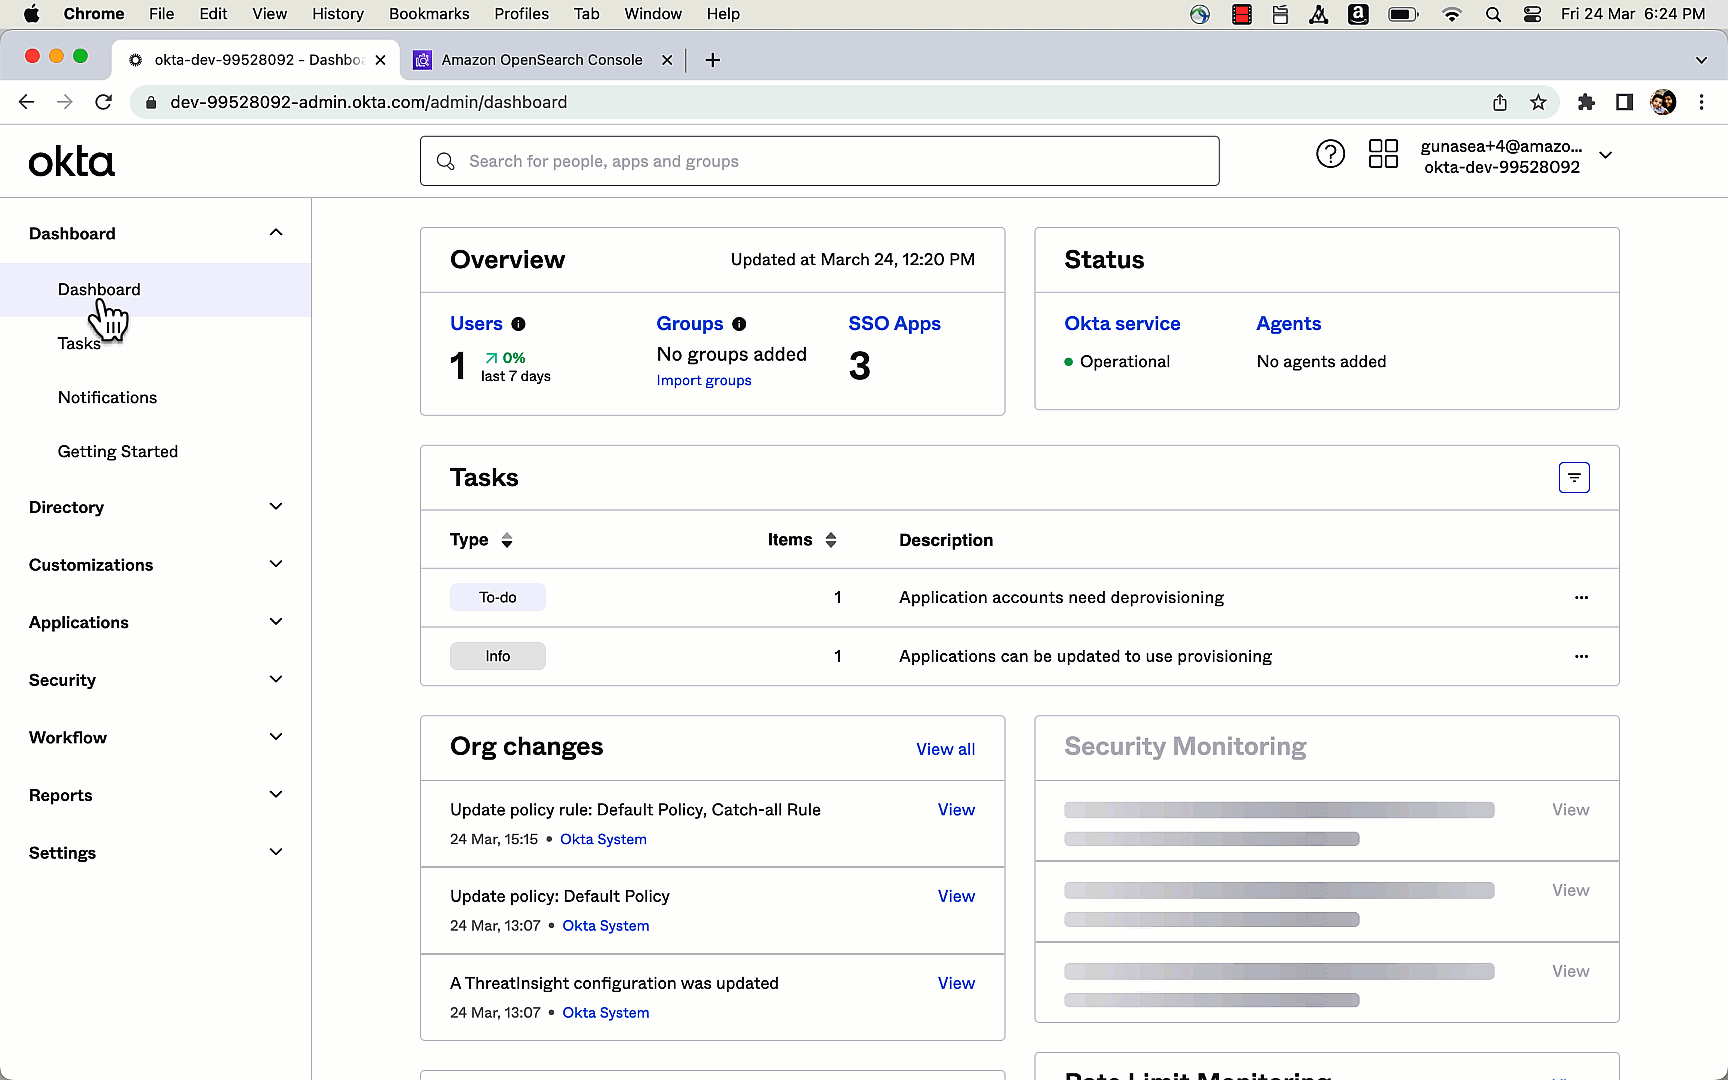Open the SSO Apps link

895,324
